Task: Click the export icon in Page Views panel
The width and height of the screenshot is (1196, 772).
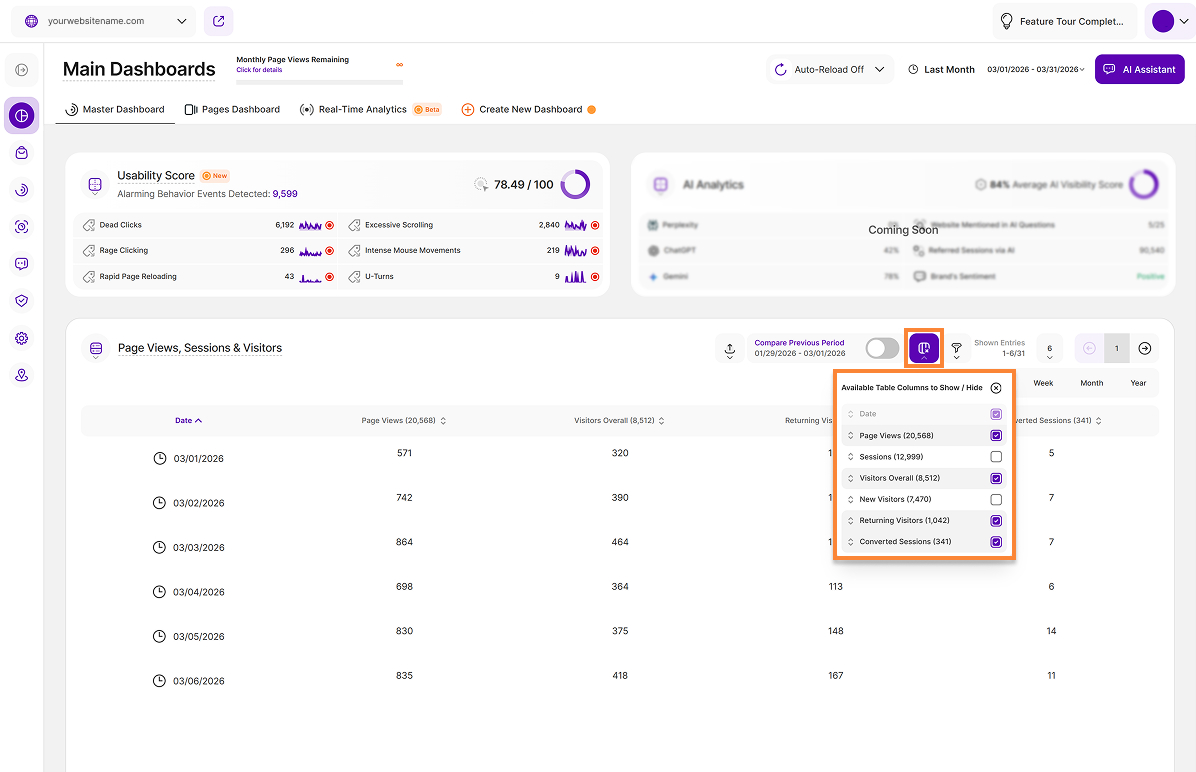Action: 730,348
